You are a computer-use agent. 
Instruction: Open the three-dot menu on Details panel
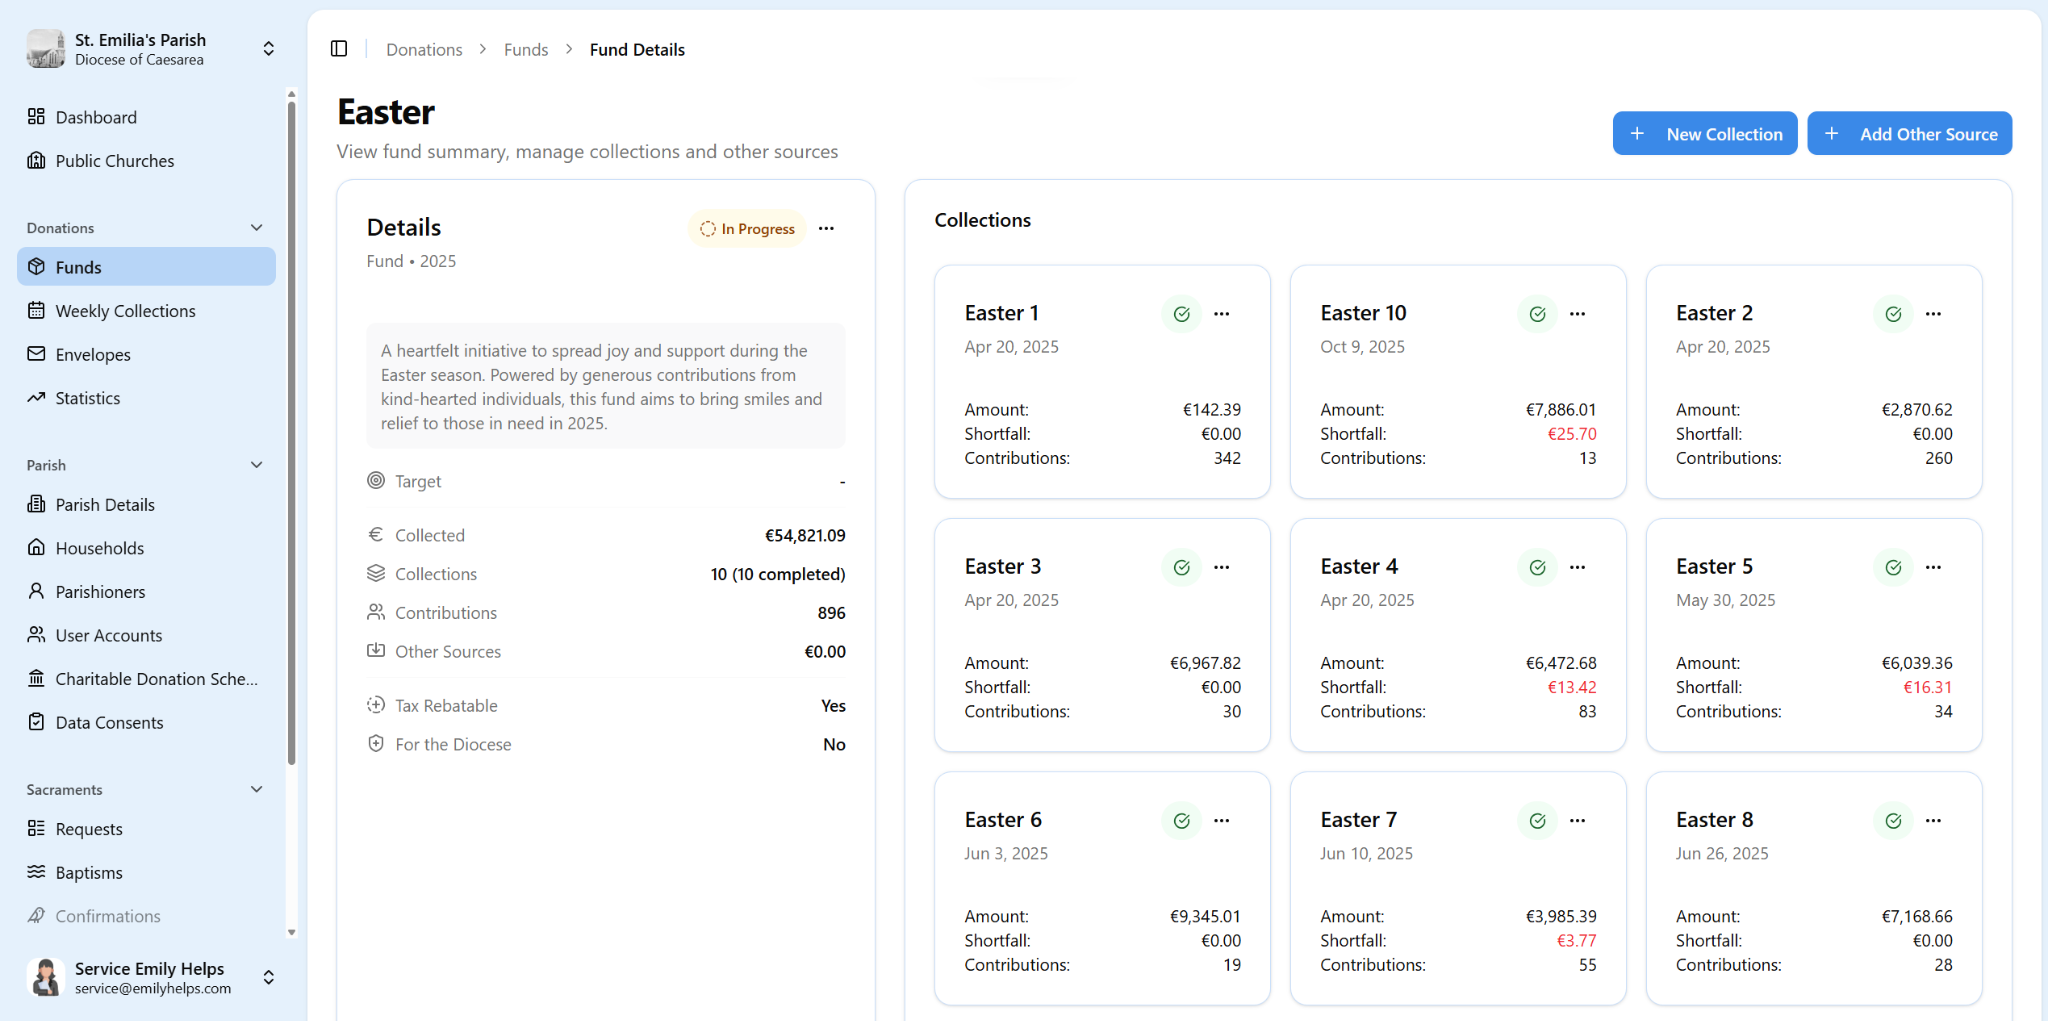[827, 228]
